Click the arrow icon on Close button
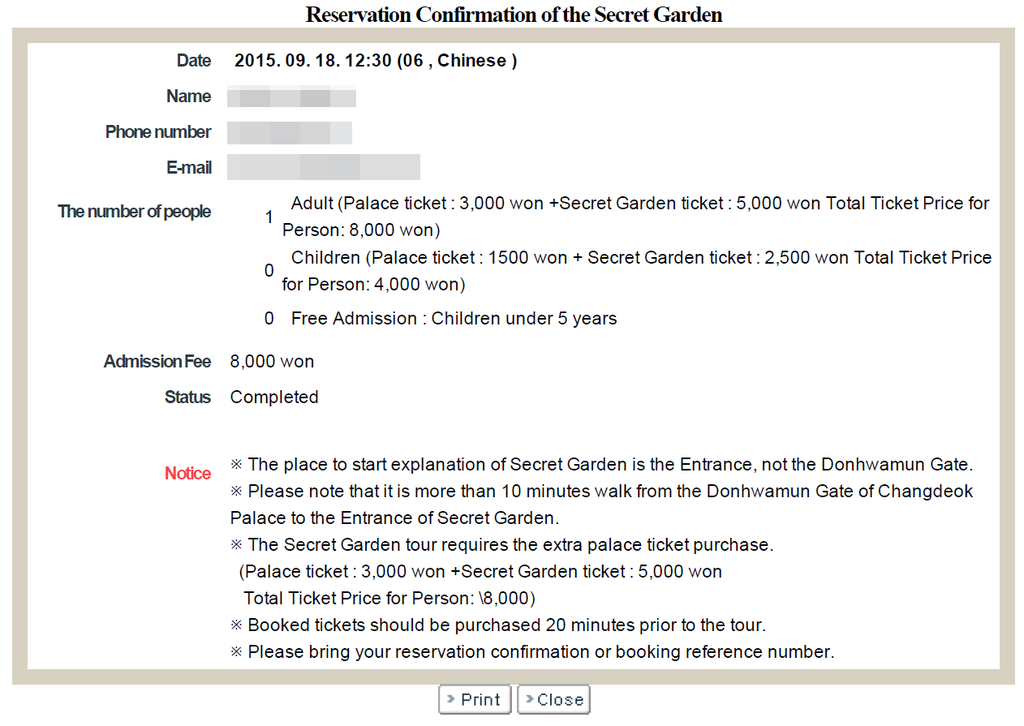Viewport: 1024px width, 726px height. tap(529, 699)
